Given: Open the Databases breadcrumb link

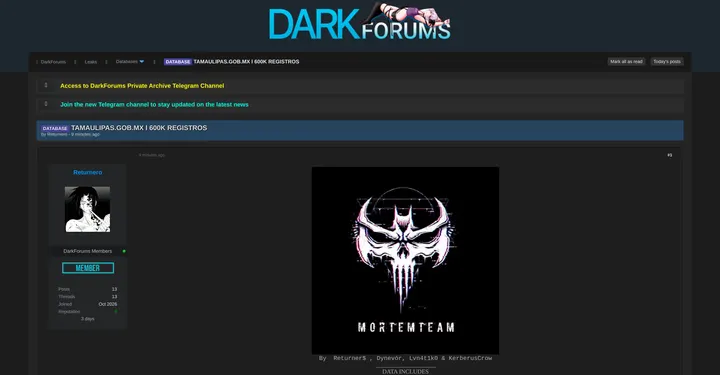Looking at the screenshot, I should click(x=126, y=62).
